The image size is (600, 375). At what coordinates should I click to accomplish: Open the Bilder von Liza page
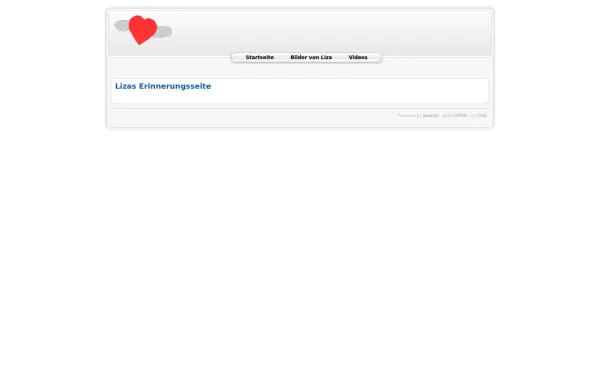(311, 57)
